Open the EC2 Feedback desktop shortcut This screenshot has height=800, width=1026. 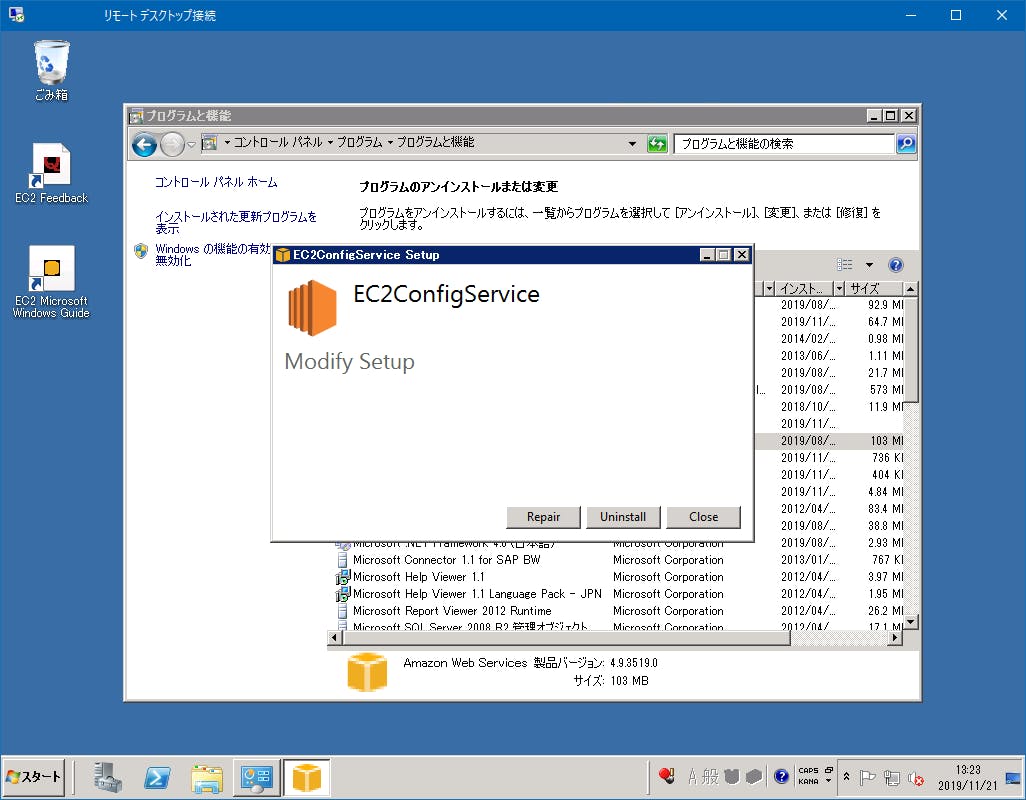(51, 173)
